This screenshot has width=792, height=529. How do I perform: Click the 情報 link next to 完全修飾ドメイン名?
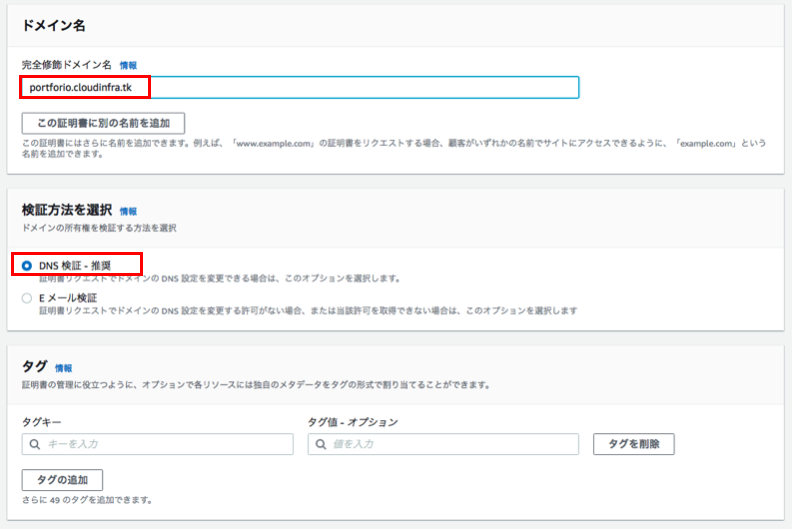tap(128, 65)
